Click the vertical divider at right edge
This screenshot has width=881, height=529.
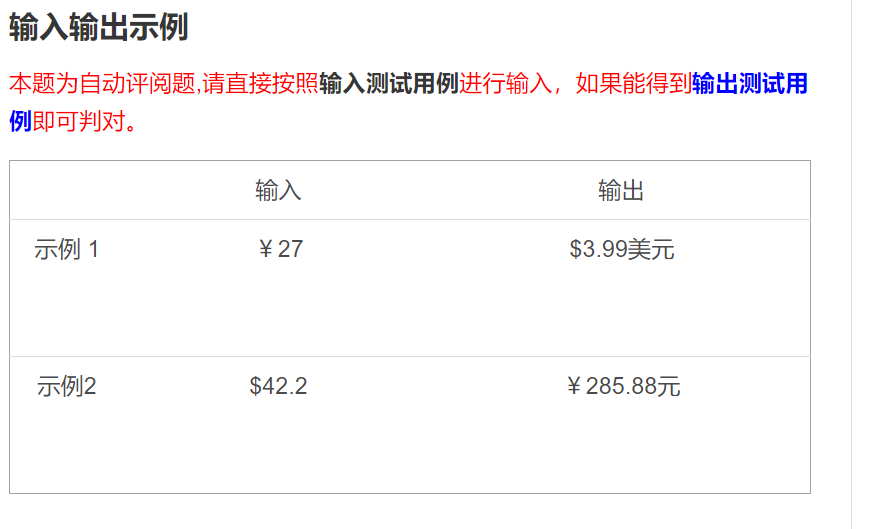pos(851,264)
